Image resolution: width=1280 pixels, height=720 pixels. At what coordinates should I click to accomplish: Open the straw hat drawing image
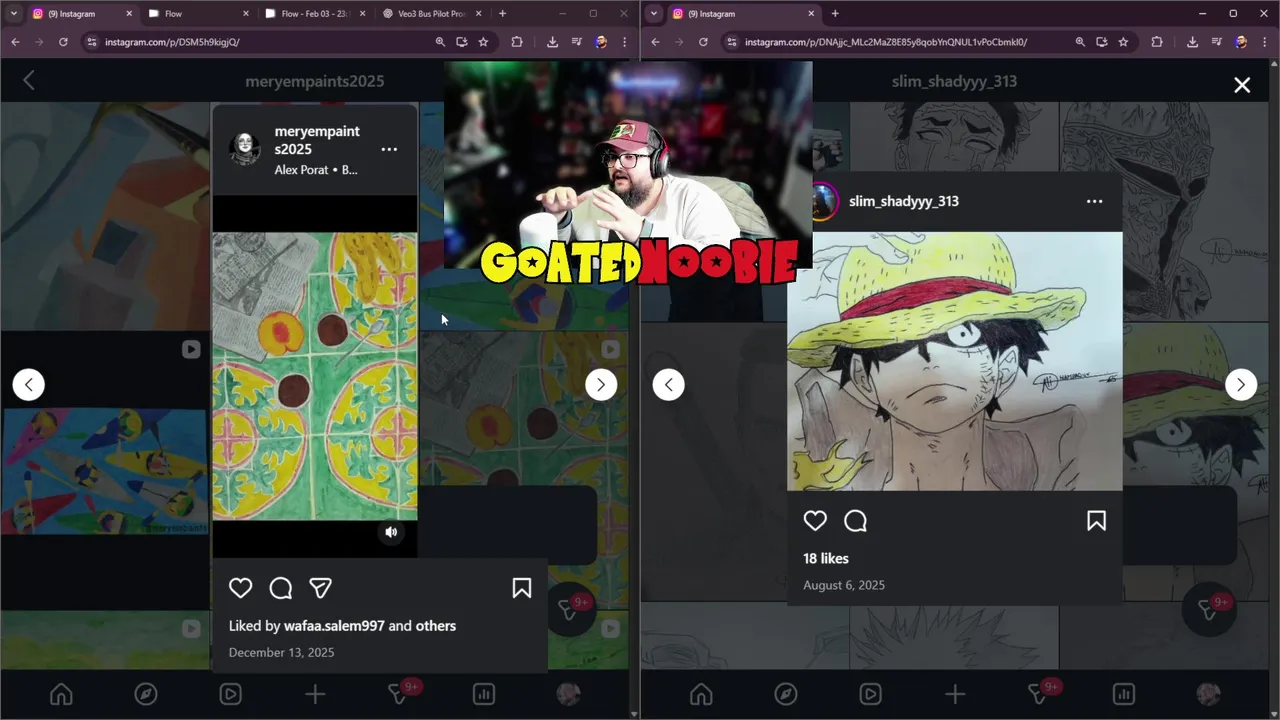click(x=955, y=361)
